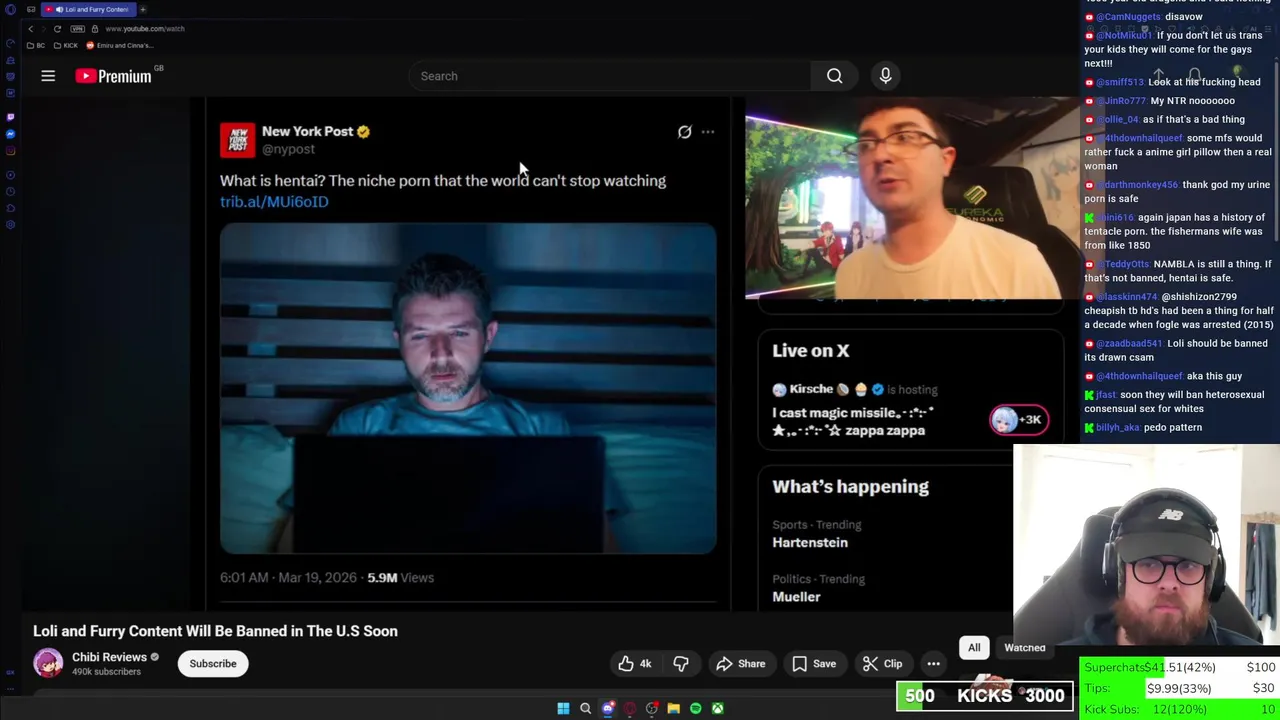Open the trib.al/MUi6oID link
Image resolution: width=1280 pixels, height=720 pixels.
(x=274, y=202)
